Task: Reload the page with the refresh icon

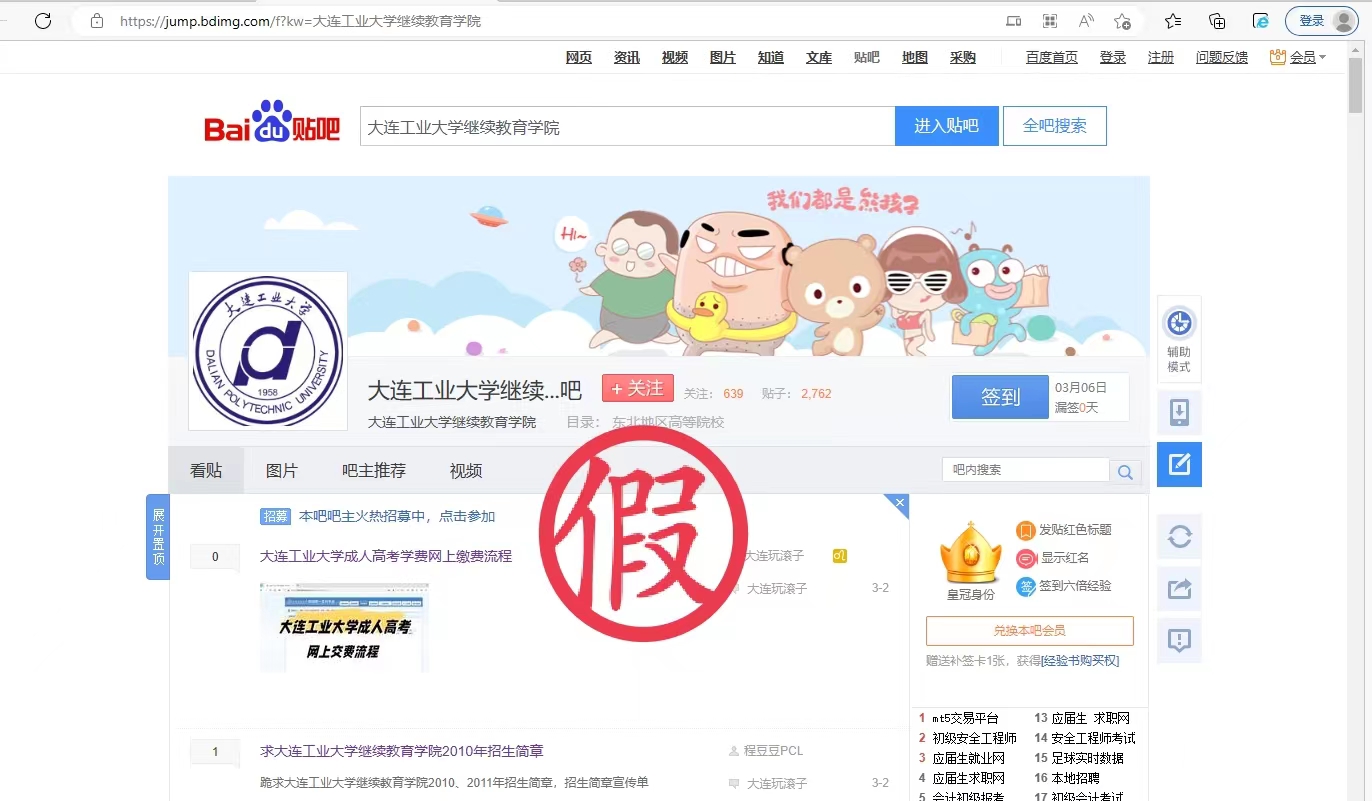Action: coord(43,21)
